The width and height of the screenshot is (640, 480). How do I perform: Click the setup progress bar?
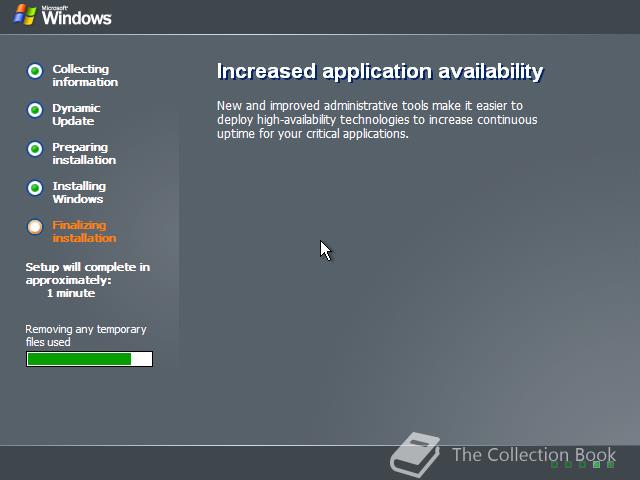pyautogui.click(x=89, y=359)
